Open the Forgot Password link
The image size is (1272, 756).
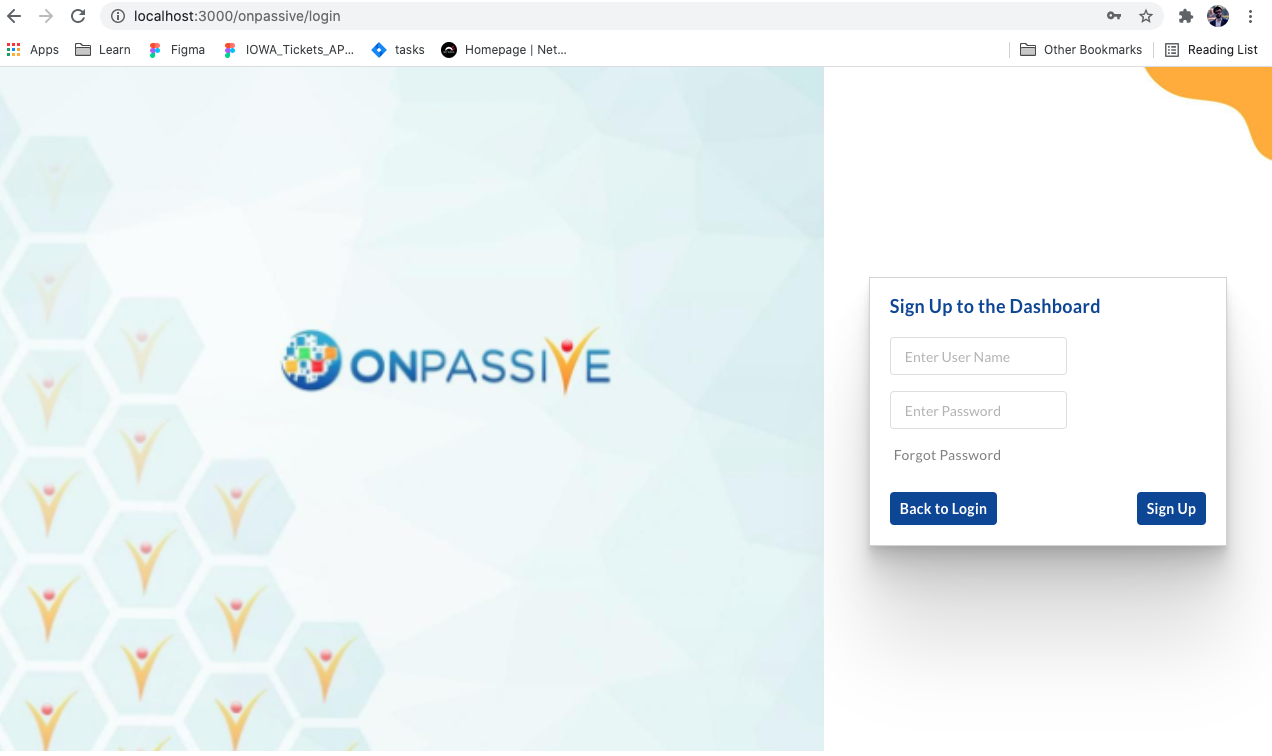coord(947,455)
